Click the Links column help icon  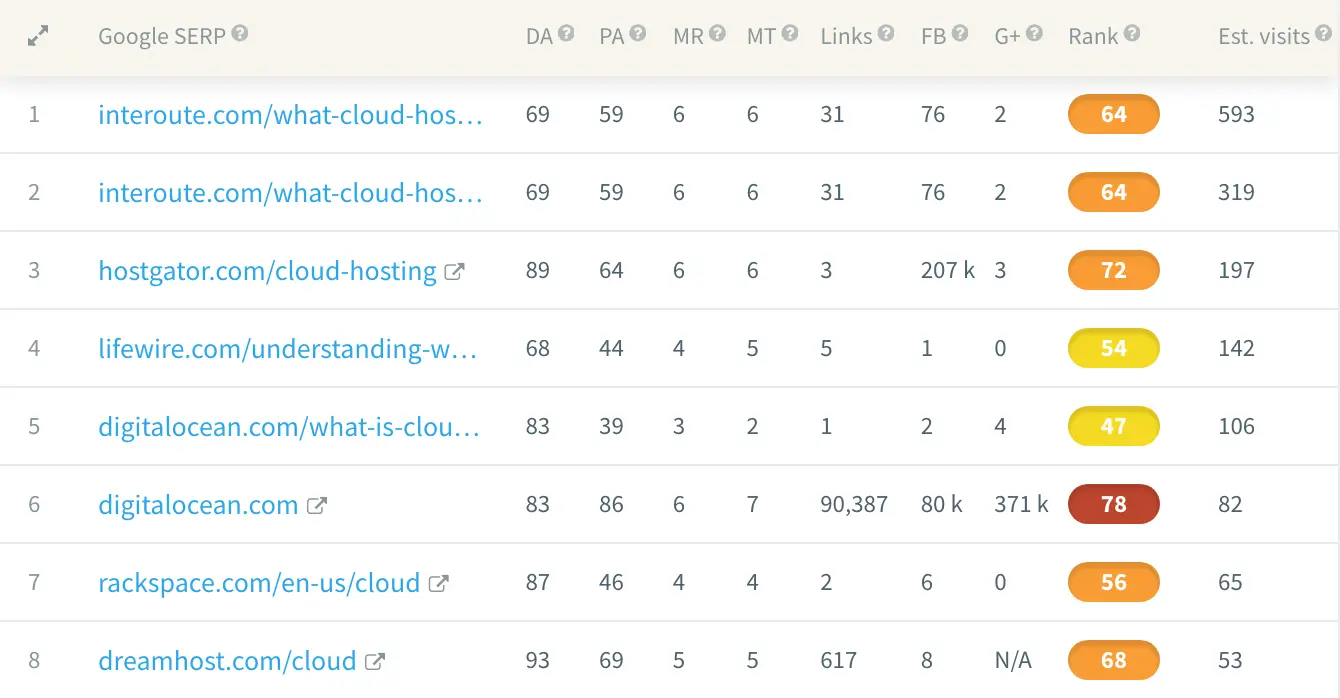pos(886,33)
